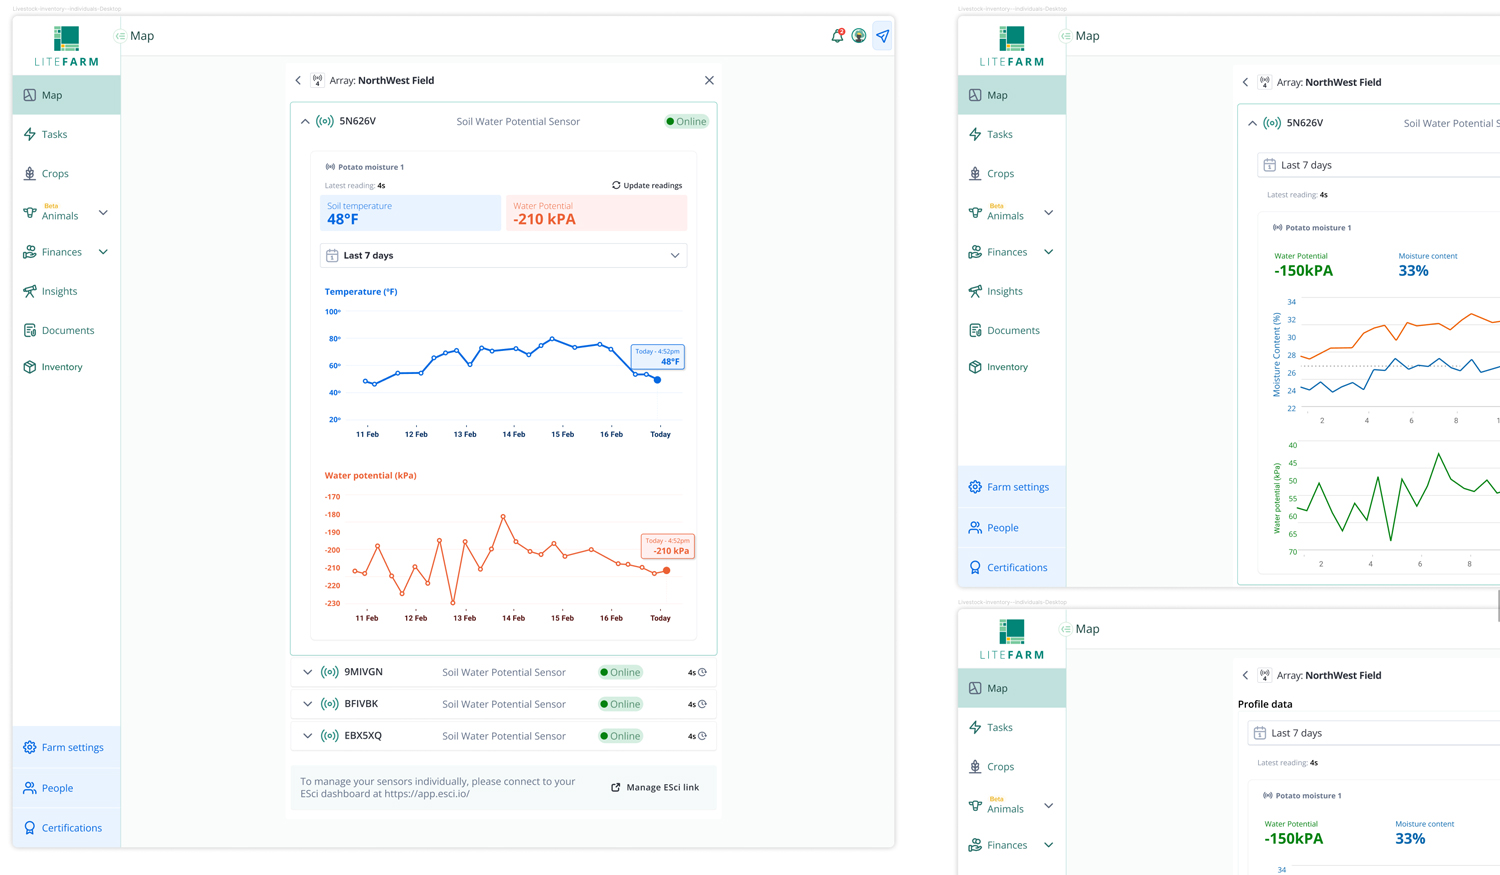This screenshot has width=1500, height=875.
Task: Click Online badge on 9MIVGN row
Action: coord(620,672)
